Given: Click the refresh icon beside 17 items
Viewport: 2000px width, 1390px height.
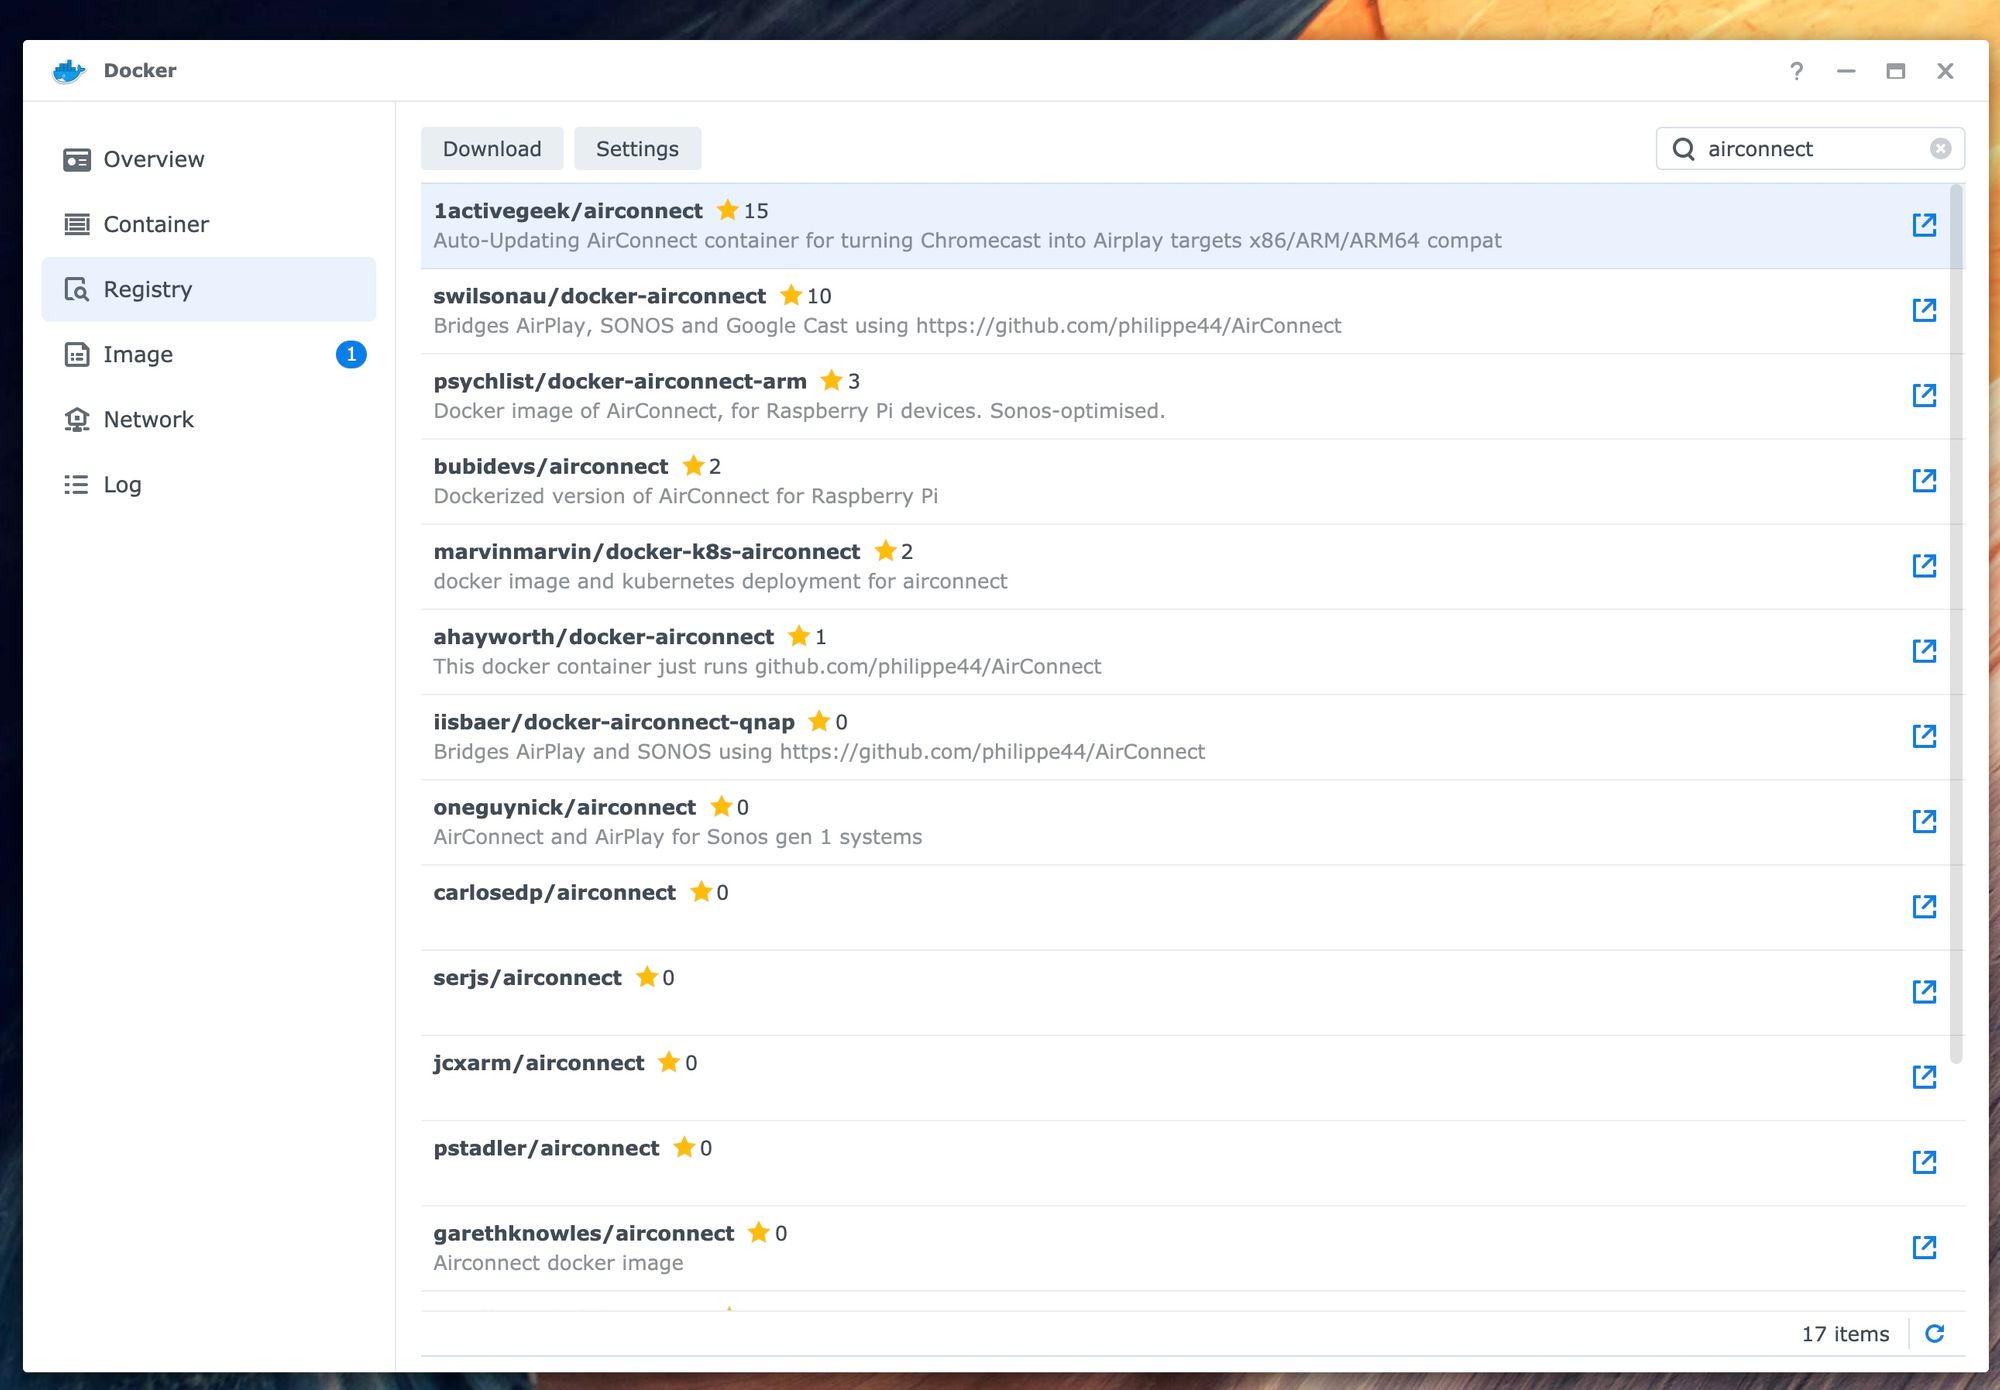Looking at the screenshot, I should tap(1935, 1333).
